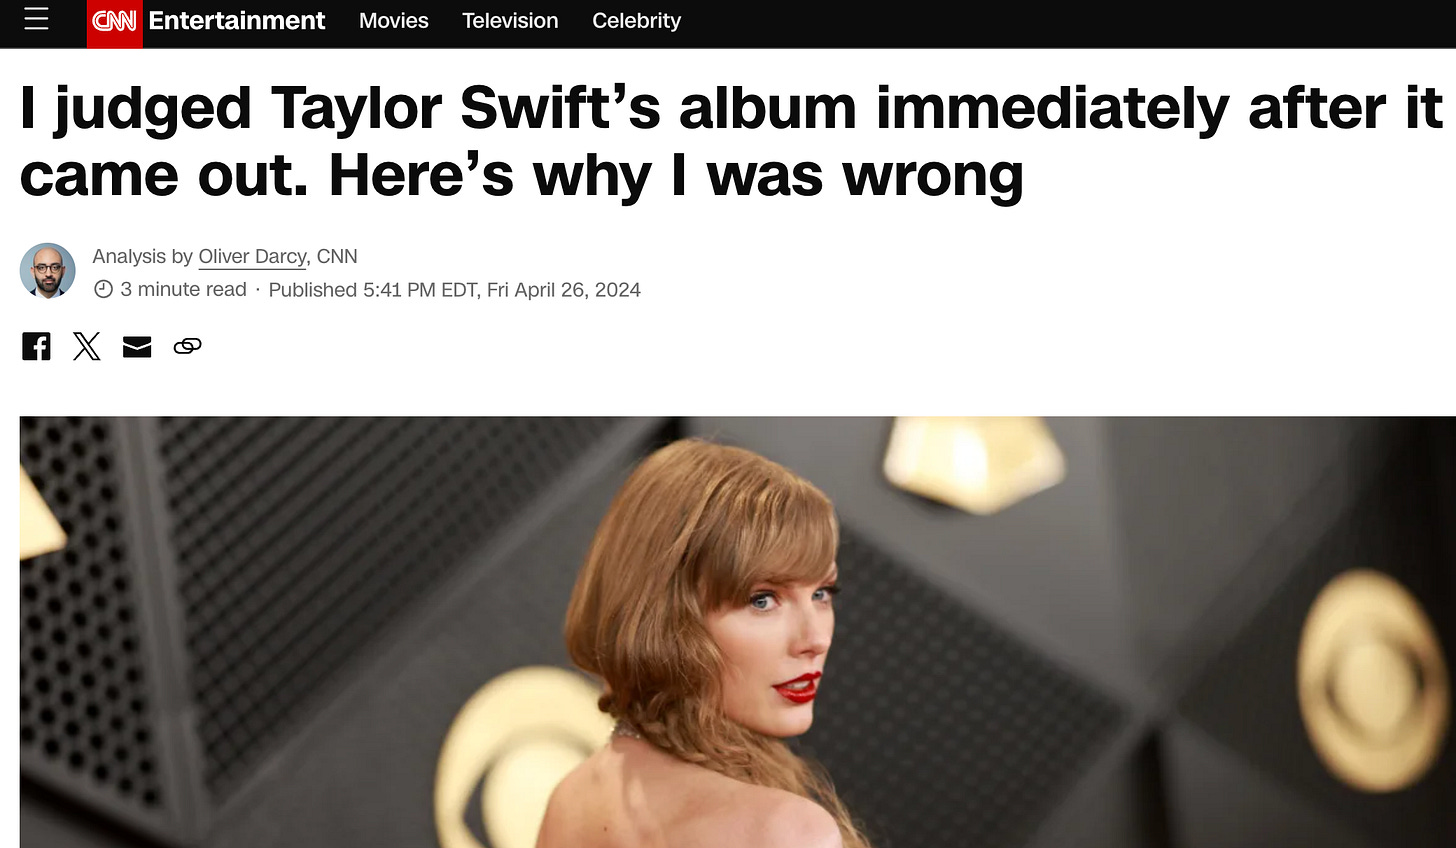Share the article on Facebook
This screenshot has width=1456, height=848.
click(37, 346)
